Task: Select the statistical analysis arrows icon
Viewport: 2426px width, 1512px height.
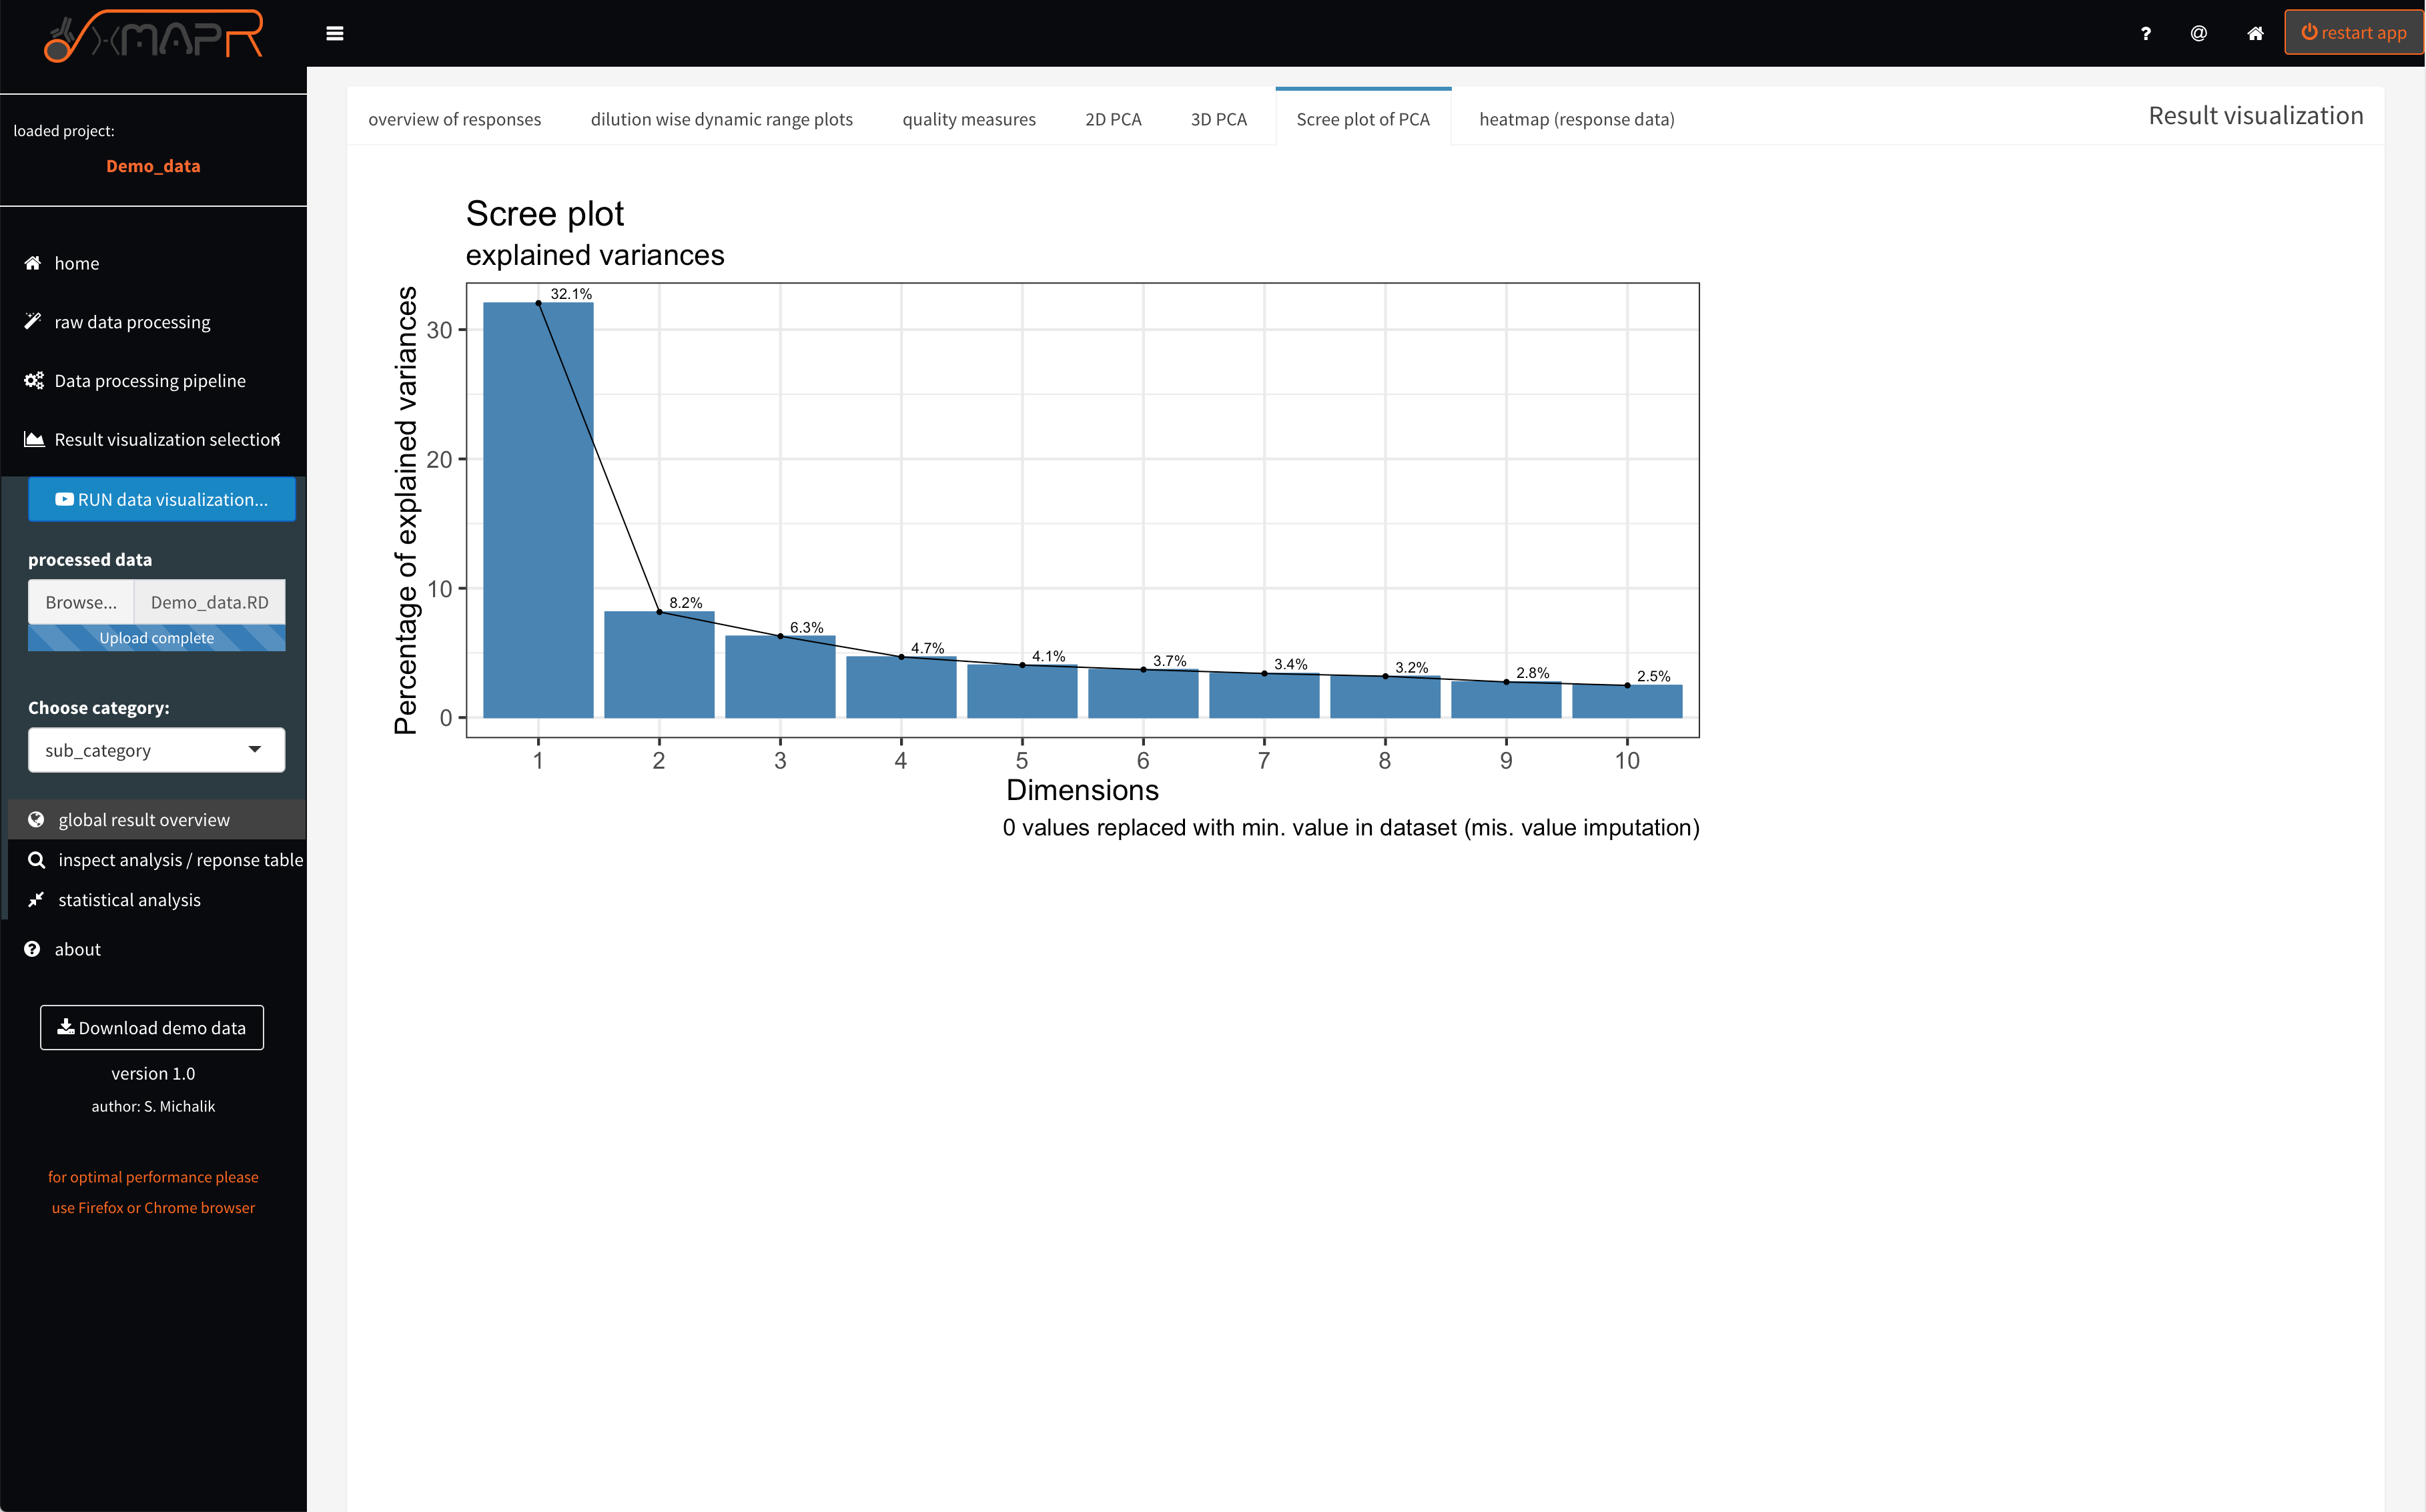Action: pos(36,899)
